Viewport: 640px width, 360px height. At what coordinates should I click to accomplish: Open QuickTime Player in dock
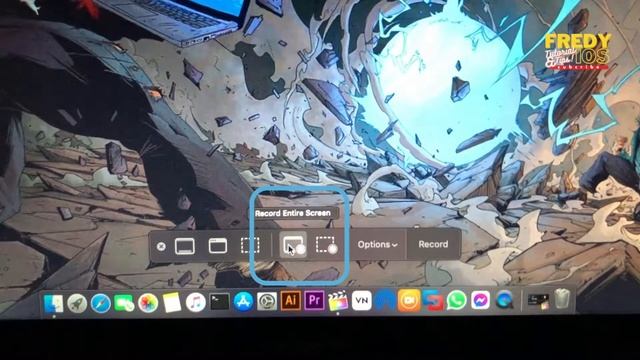click(504, 300)
